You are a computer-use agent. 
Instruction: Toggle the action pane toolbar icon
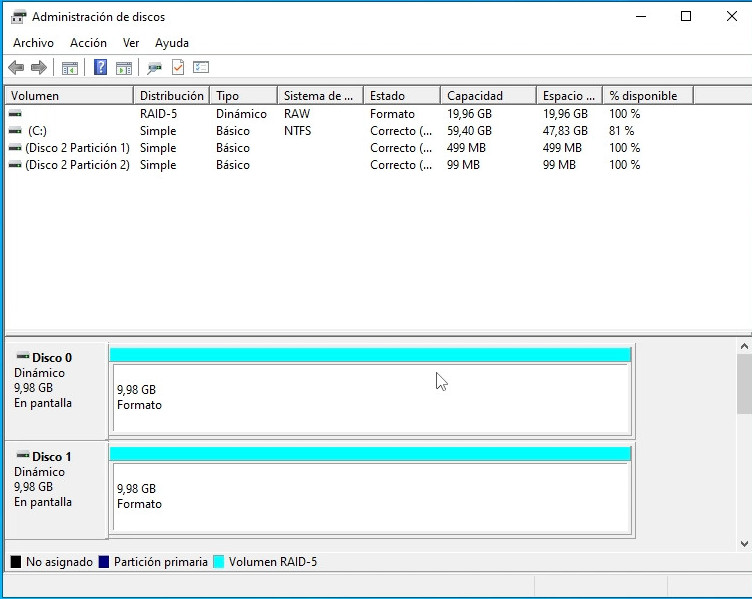click(x=123, y=68)
